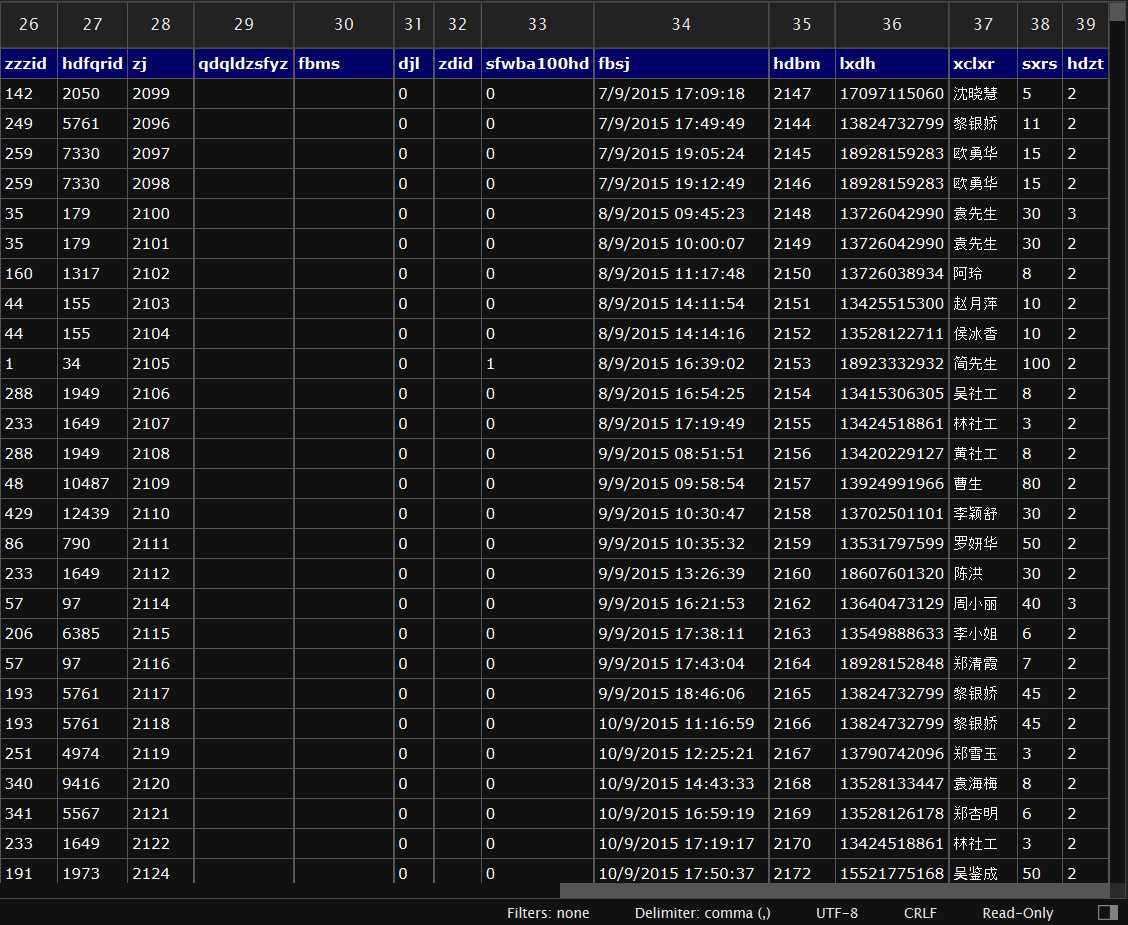
Task: Toggle the Read-Only status indicator
Action: tap(1017, 913)
